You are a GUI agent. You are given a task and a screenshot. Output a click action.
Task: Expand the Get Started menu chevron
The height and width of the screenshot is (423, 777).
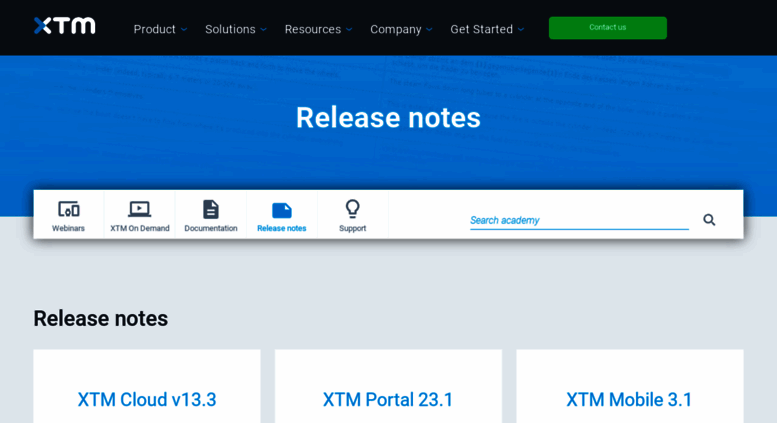click(x=521, y=30)
